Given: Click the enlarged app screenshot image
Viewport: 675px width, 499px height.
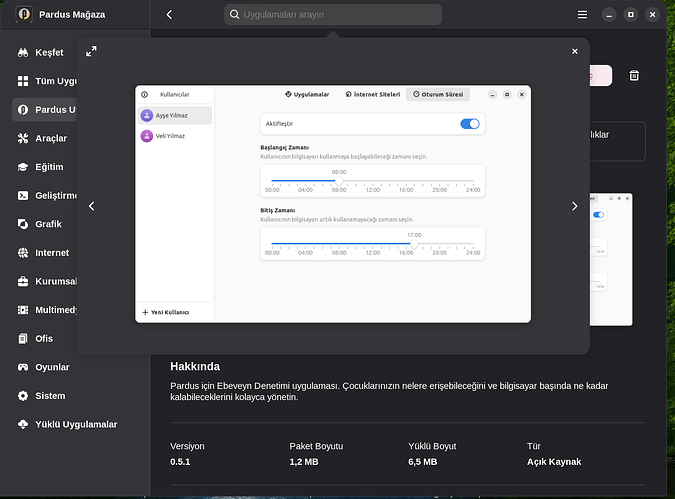Looking at the screenshot, I should 333,204.
